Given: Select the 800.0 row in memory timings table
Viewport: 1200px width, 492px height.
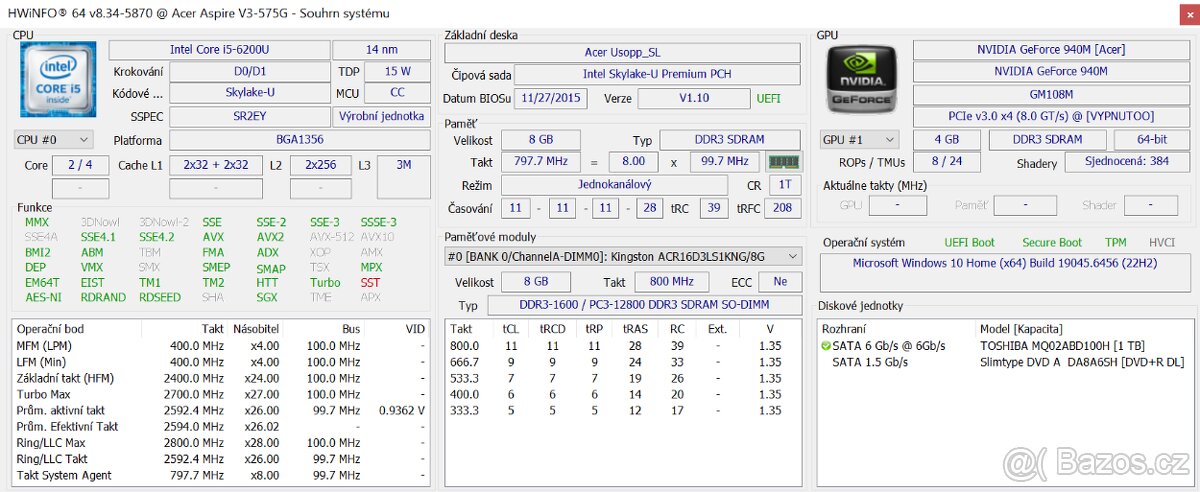Looking at the screenshot, I should (620, 346).
